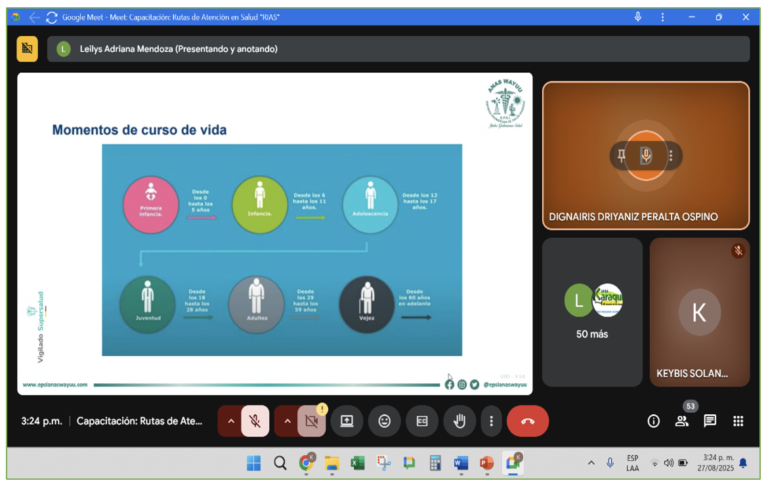
Task: Open more options three-dot menu in call bar
Action: pyautogui.click(x=491, y=421)
